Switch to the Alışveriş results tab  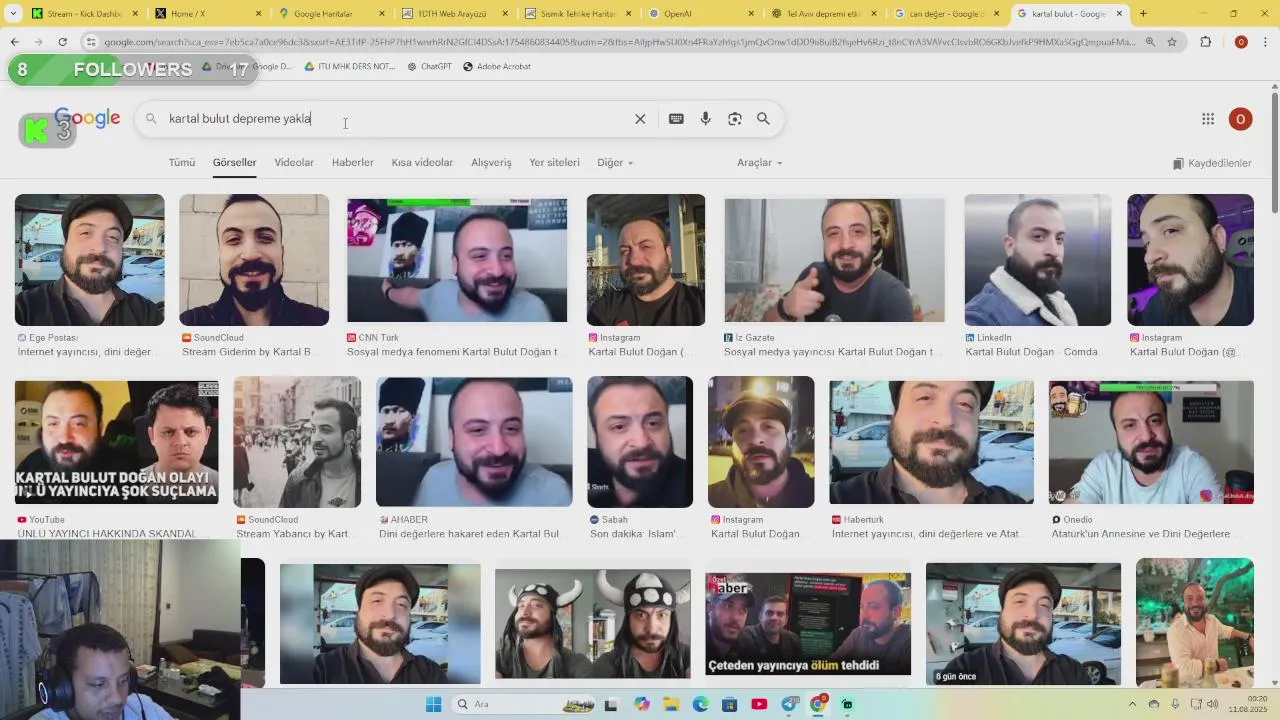(x=491, y=162)
